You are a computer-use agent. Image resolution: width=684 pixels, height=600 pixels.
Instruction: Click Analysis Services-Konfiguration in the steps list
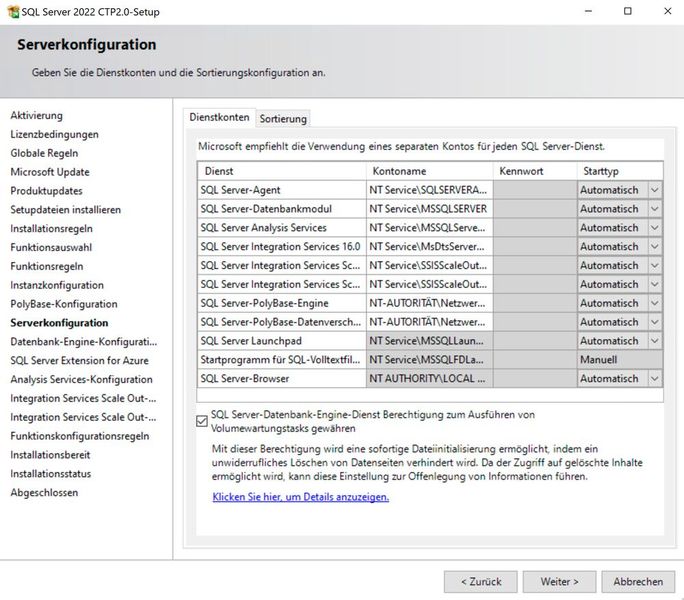[x=82, y=379]
